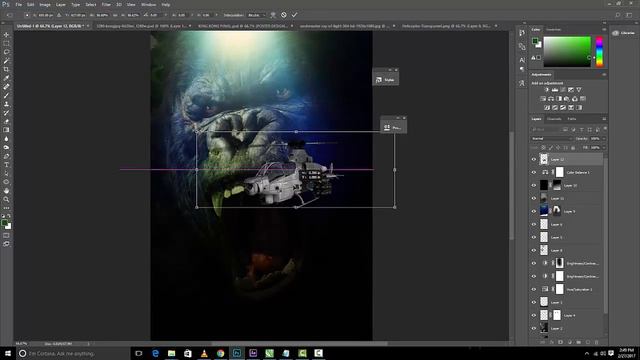Open VLC from the taskbar
Viewport: 640px width, 360px height.
tap(204, 353)
